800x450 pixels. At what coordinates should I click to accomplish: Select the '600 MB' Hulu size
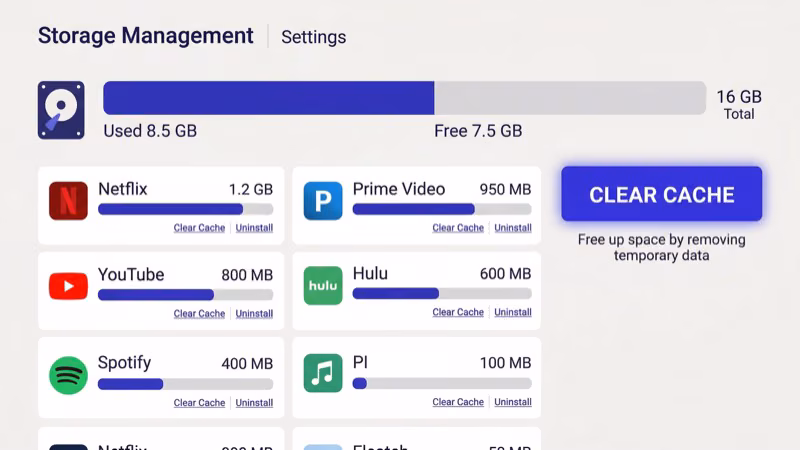pyautogui.click(x=505, y=274)
